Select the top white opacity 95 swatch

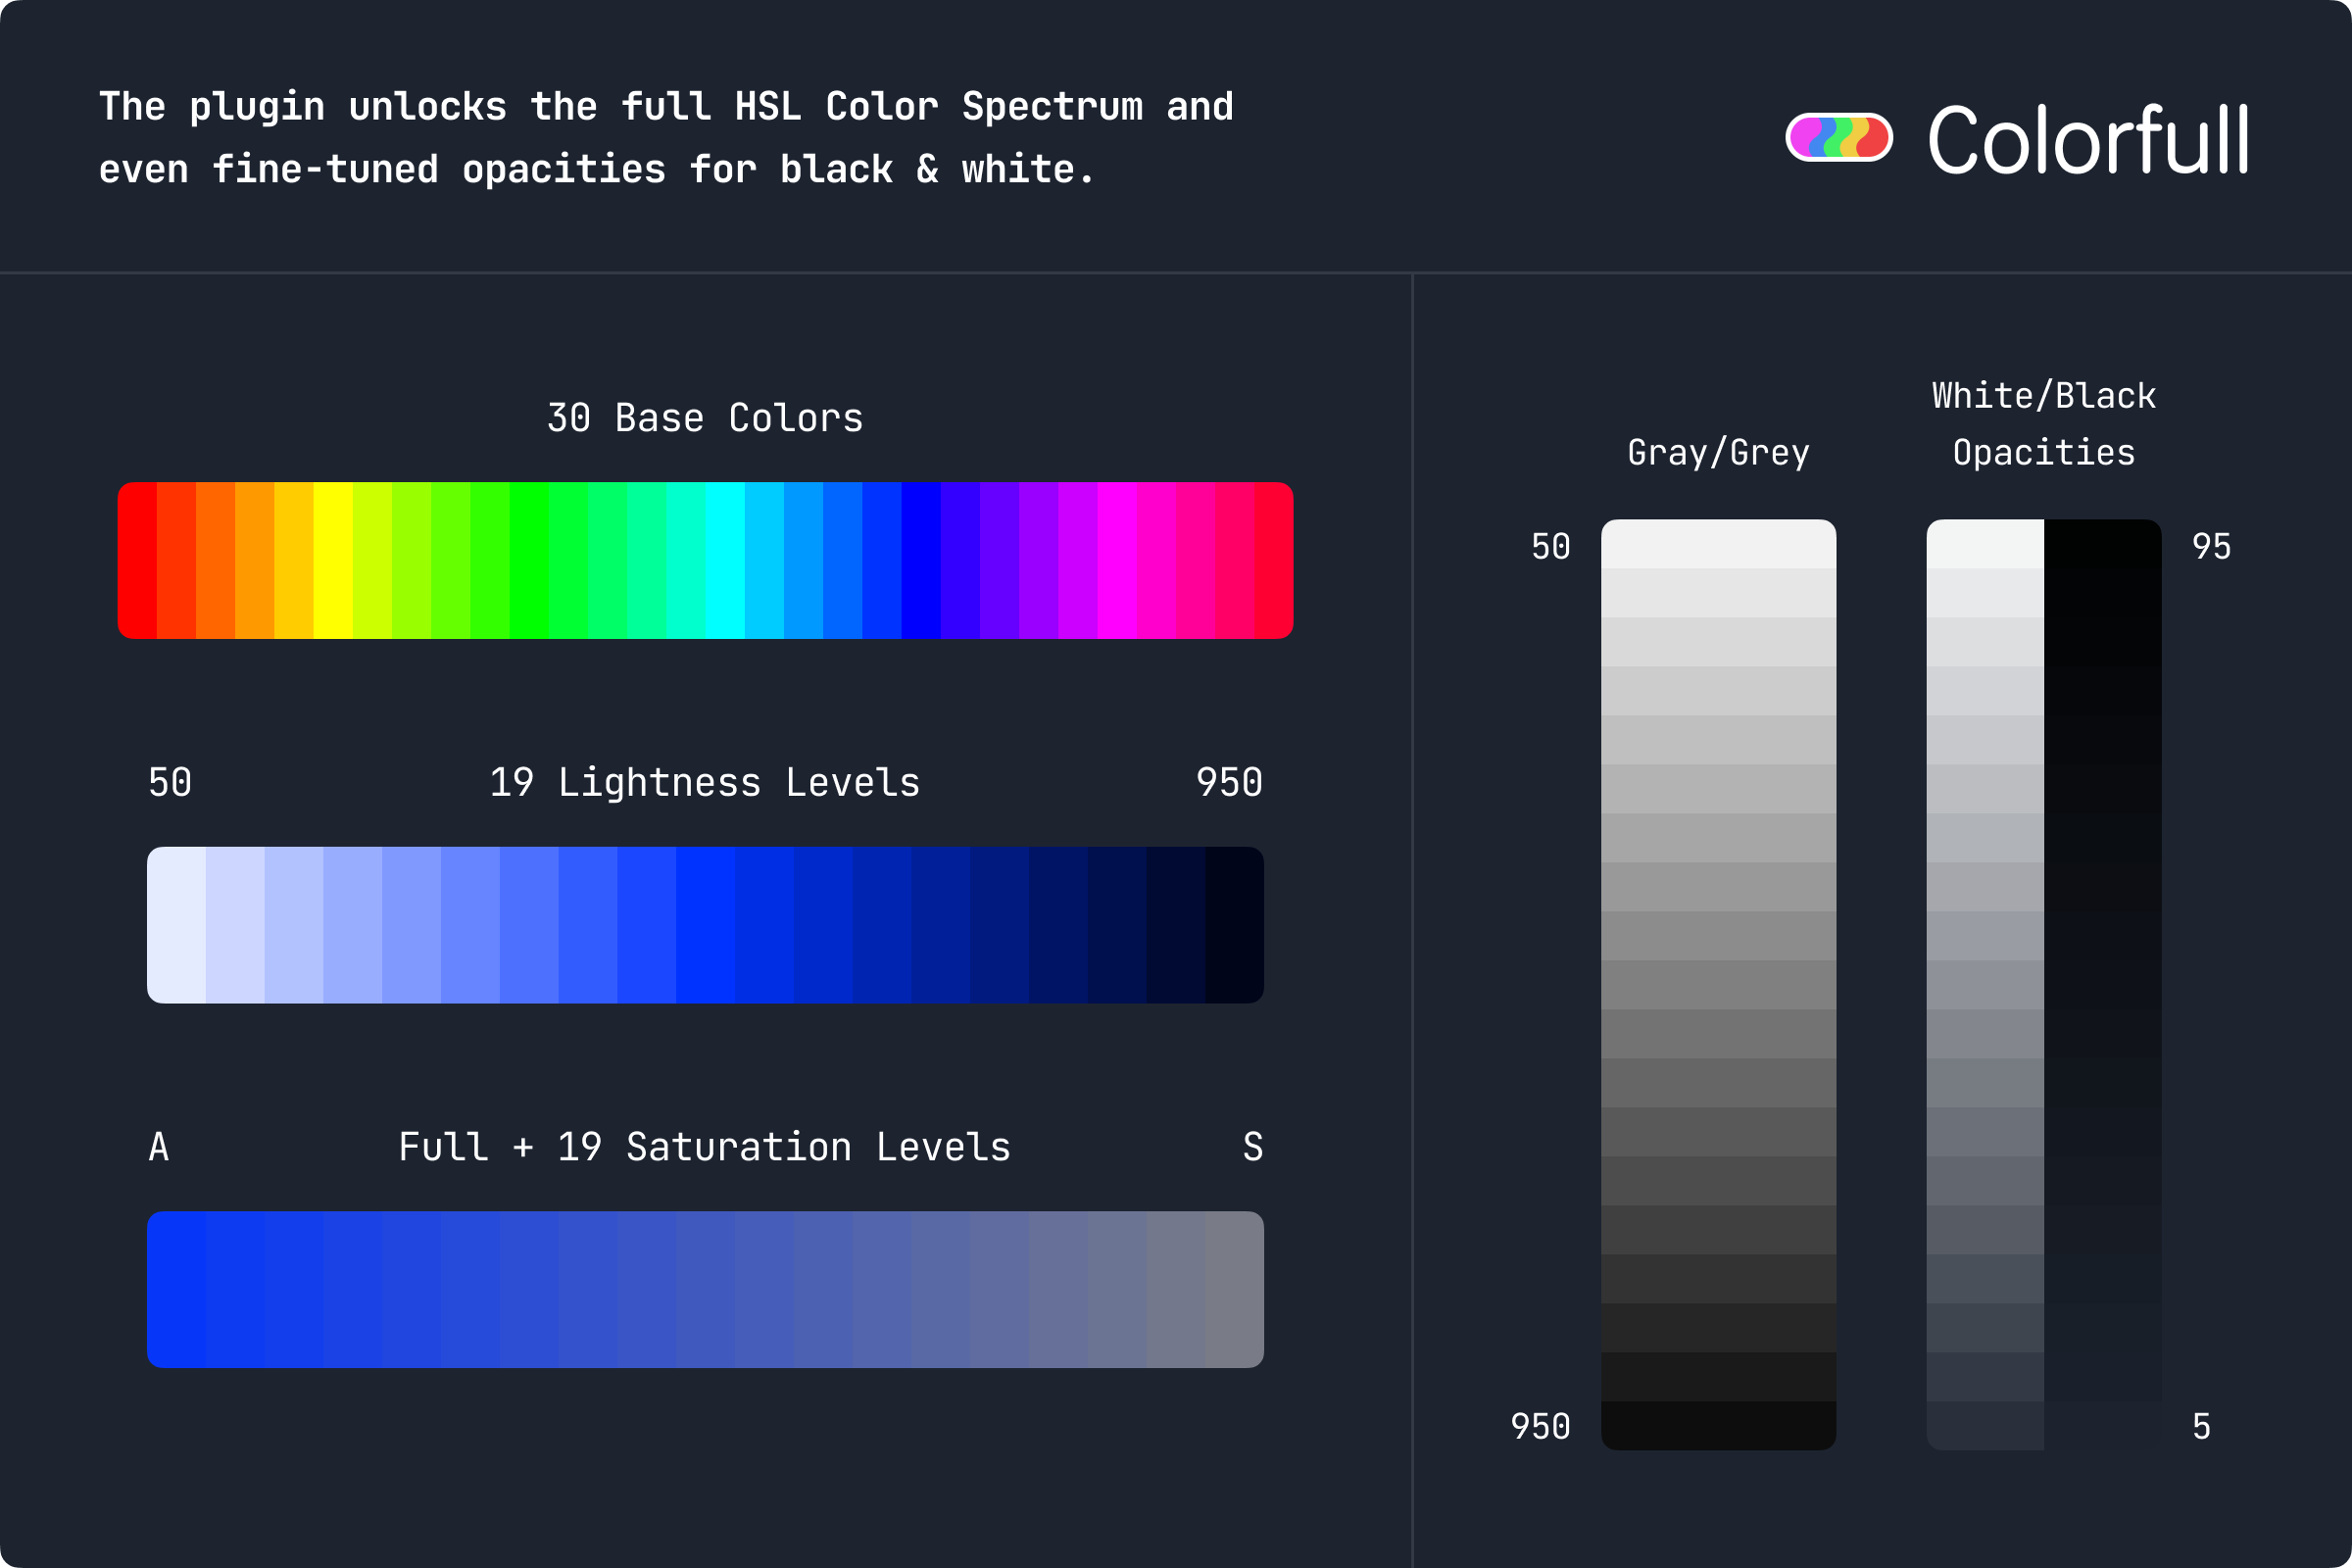point(1985,544)
